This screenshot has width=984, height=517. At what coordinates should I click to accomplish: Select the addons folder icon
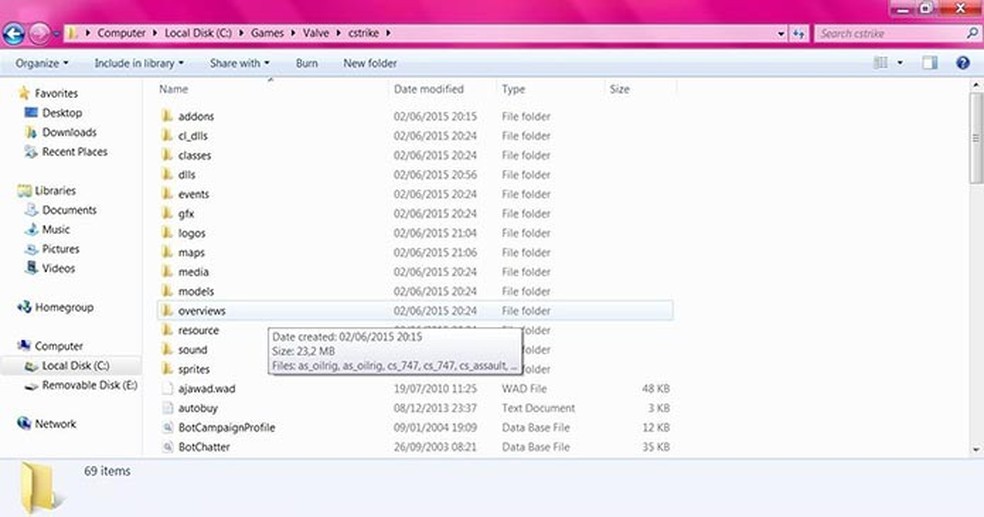167,116
